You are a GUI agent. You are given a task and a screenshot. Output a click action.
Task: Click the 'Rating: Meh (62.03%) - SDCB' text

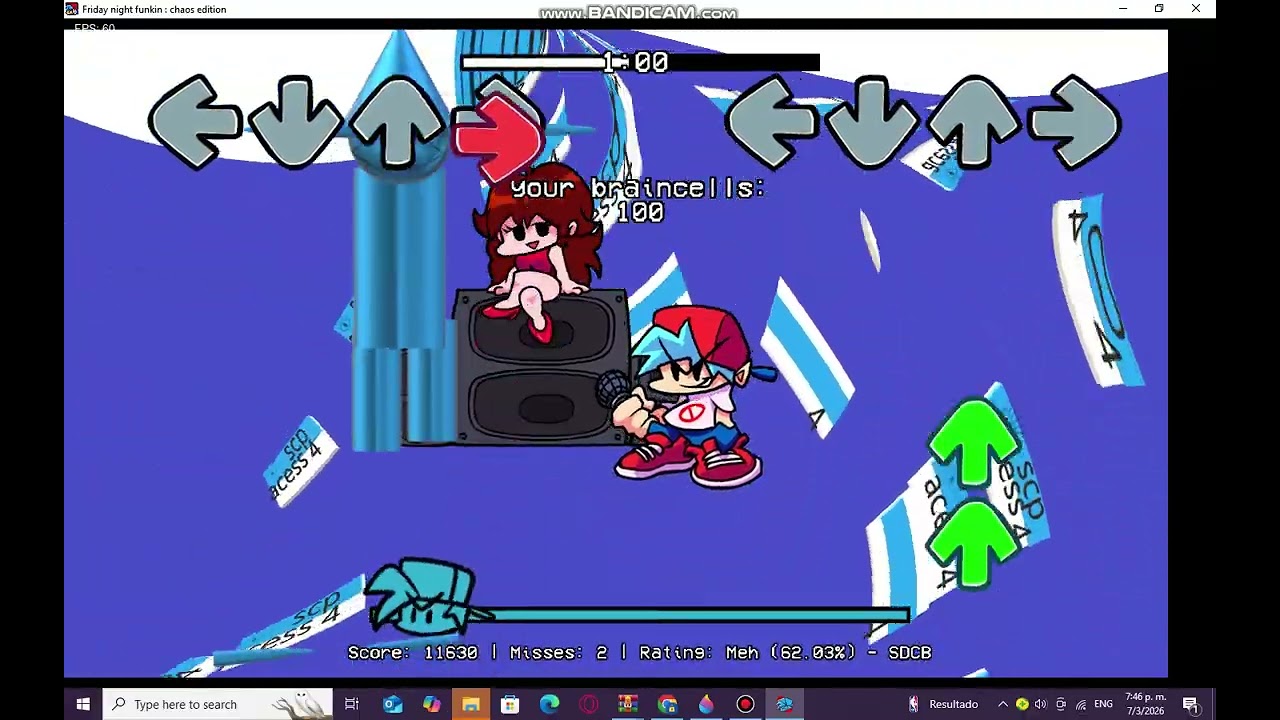(785, 652)
